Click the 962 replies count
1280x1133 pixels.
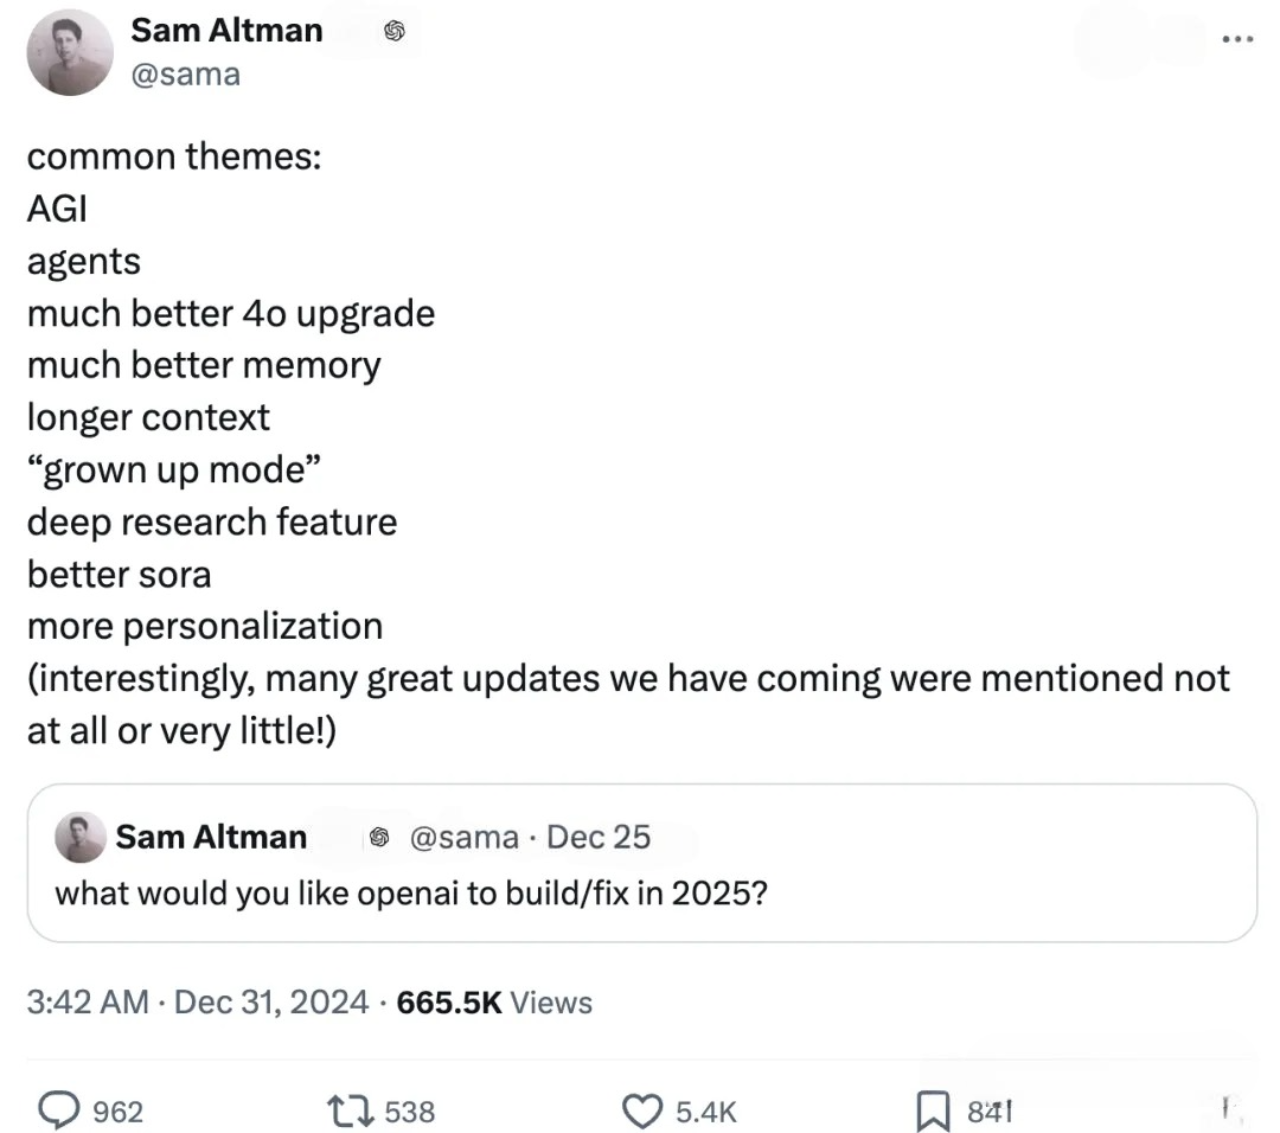point(118,1112)
